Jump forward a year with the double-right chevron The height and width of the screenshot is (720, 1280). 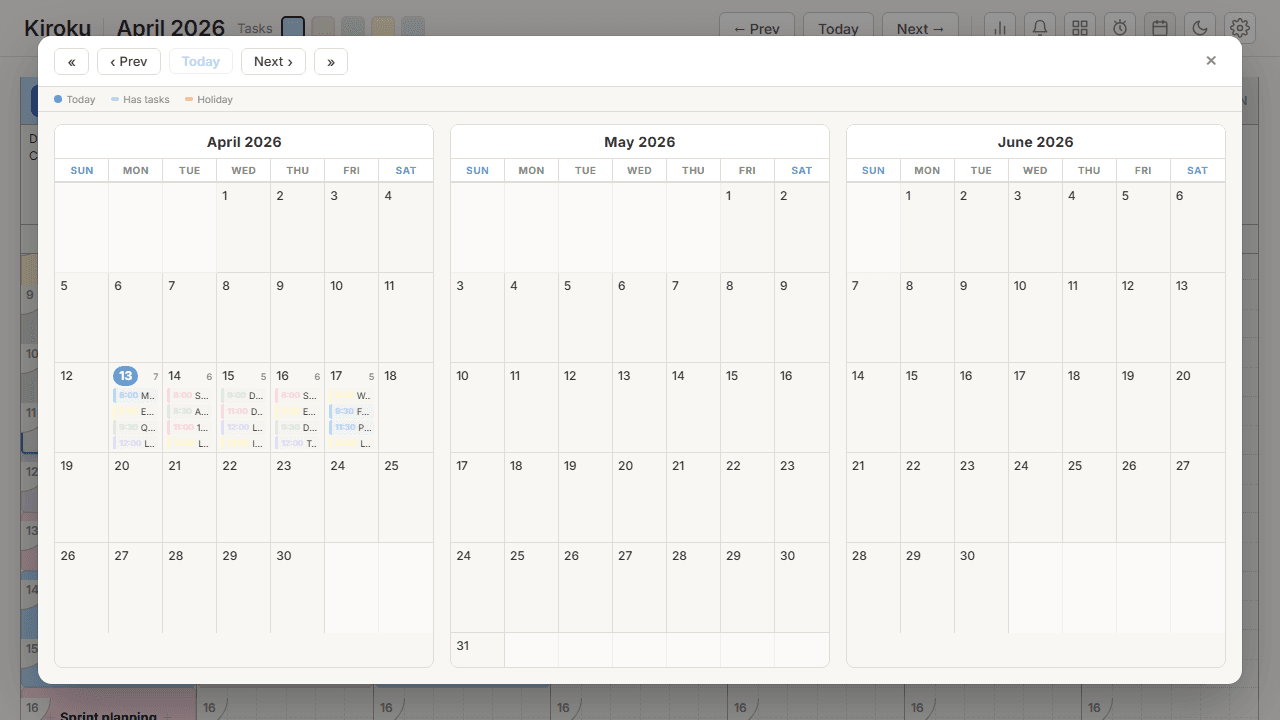tap(330, 61)
